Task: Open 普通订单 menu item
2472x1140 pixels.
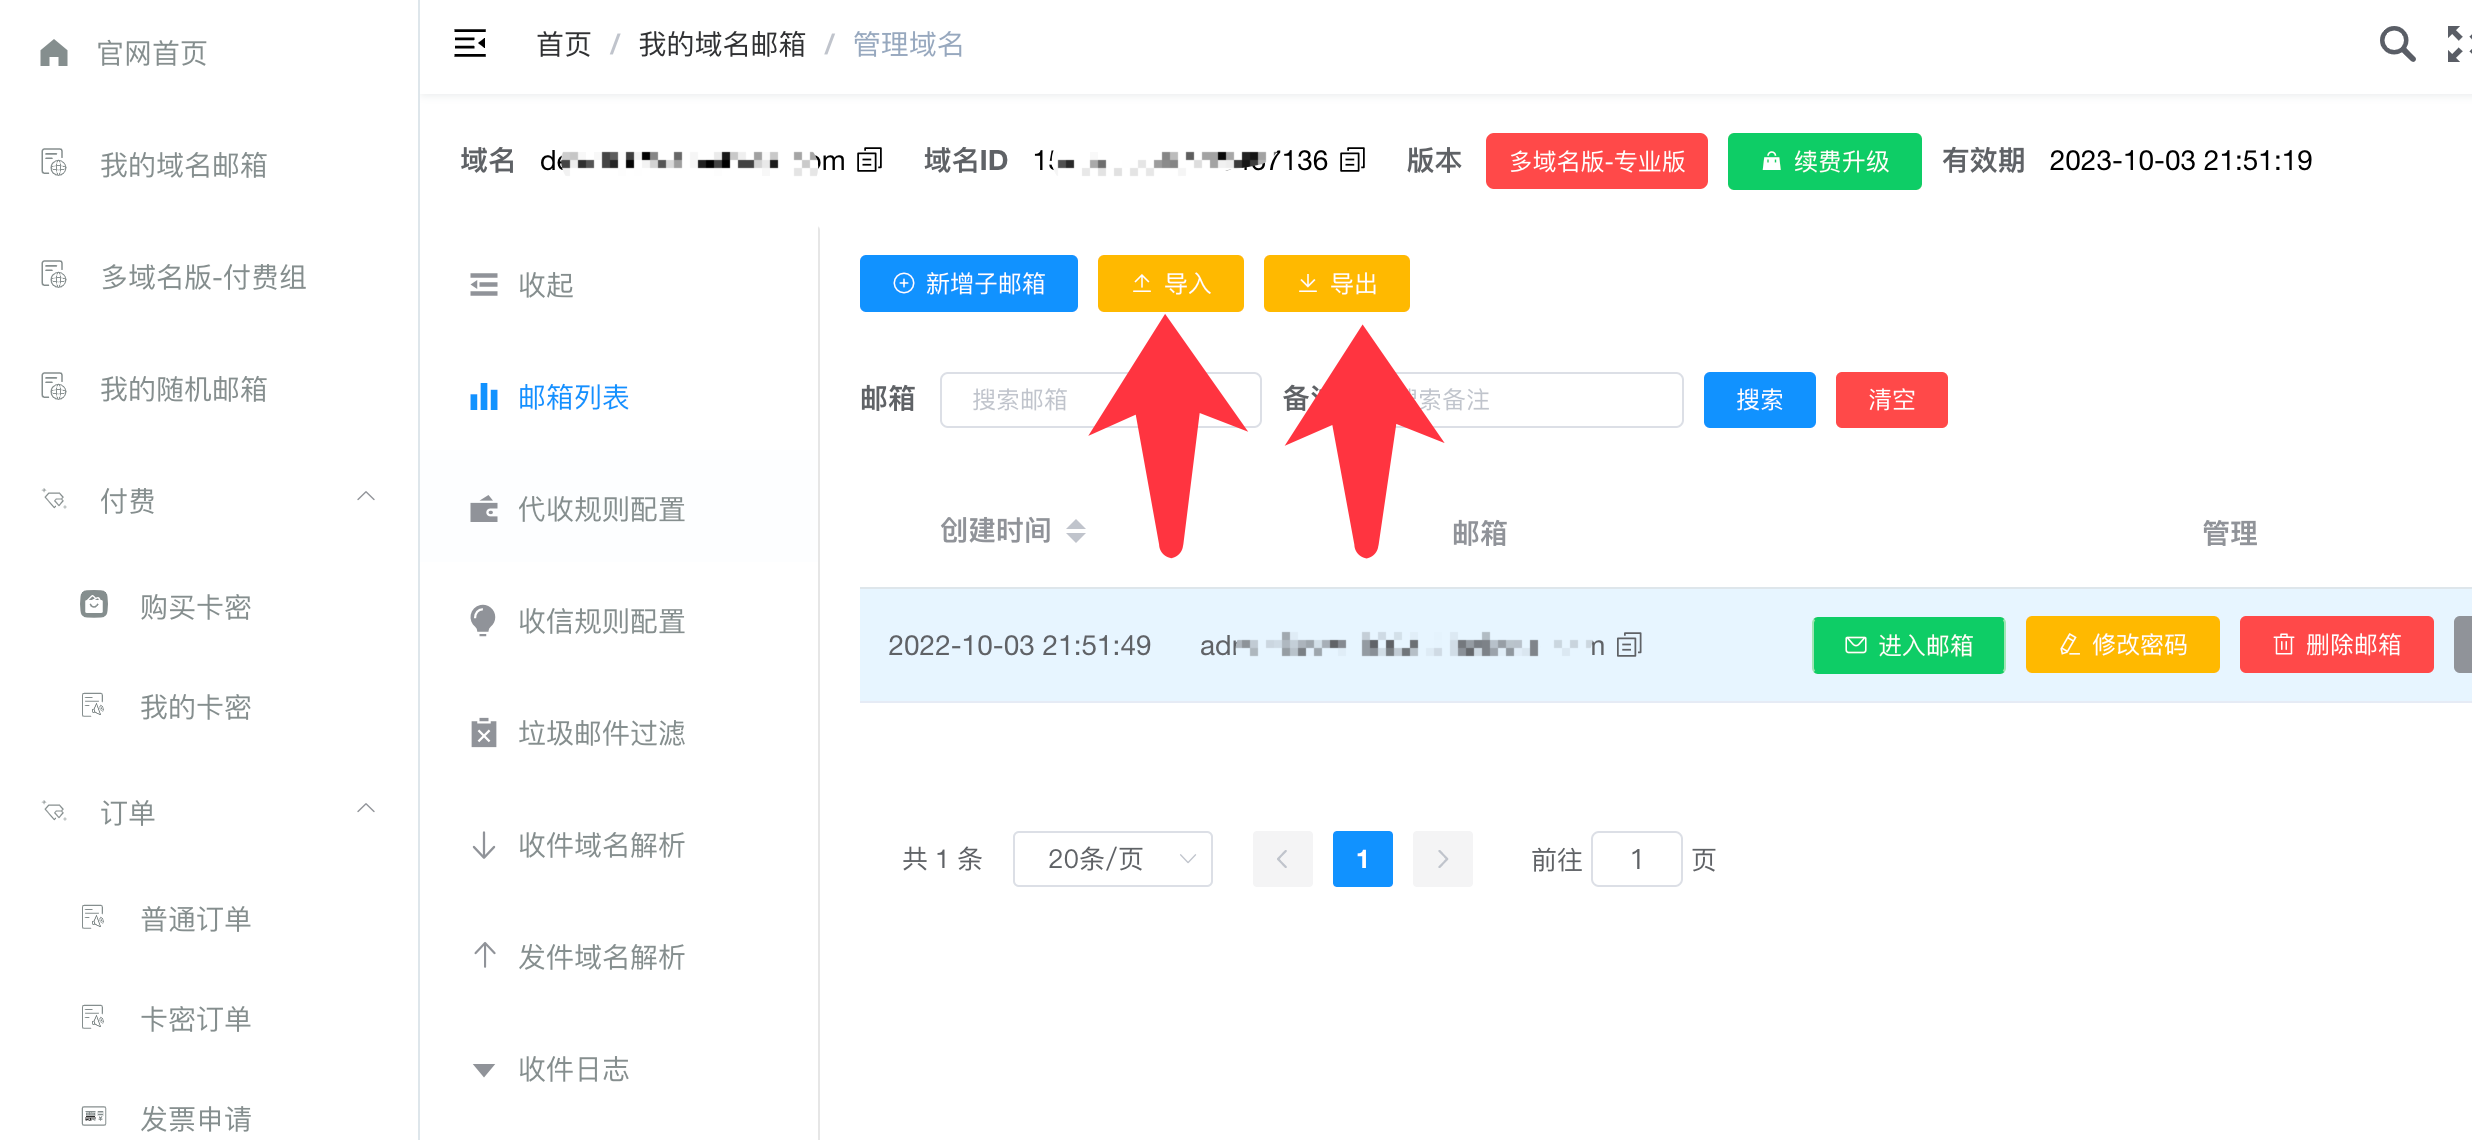Action: (196, 919)
